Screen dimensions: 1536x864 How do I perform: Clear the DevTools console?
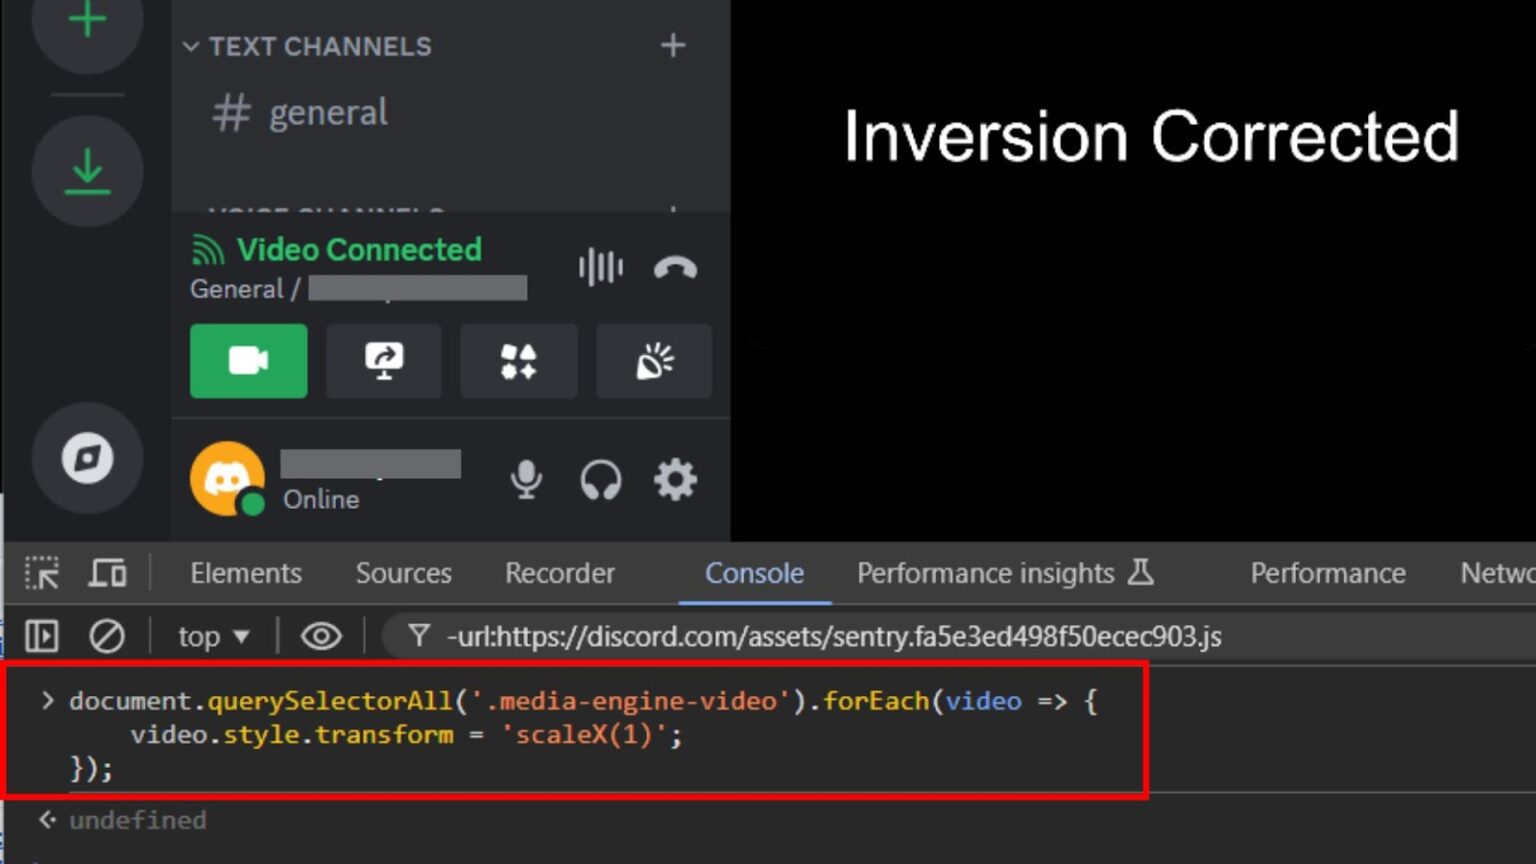(107, 635)
